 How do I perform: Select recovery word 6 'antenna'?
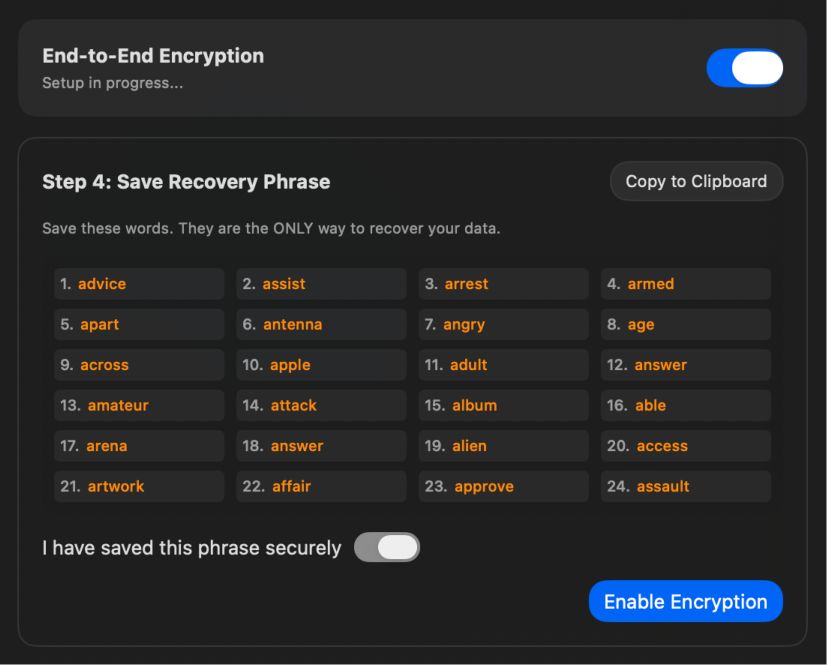320,324
